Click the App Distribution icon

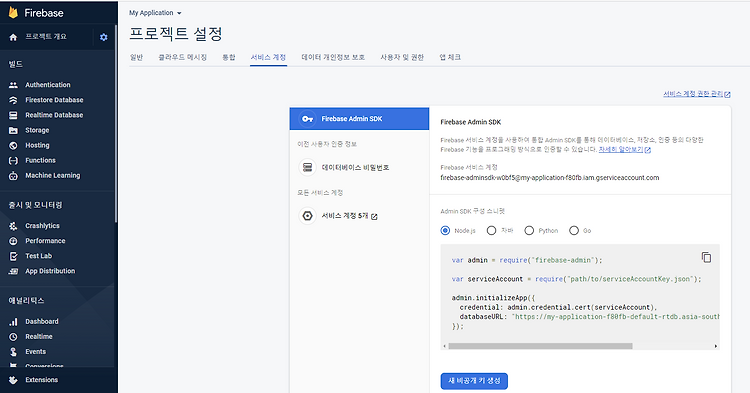13,271
